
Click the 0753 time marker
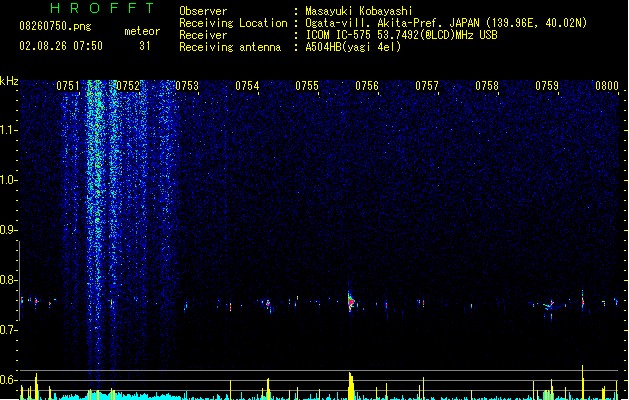[187, 86]
